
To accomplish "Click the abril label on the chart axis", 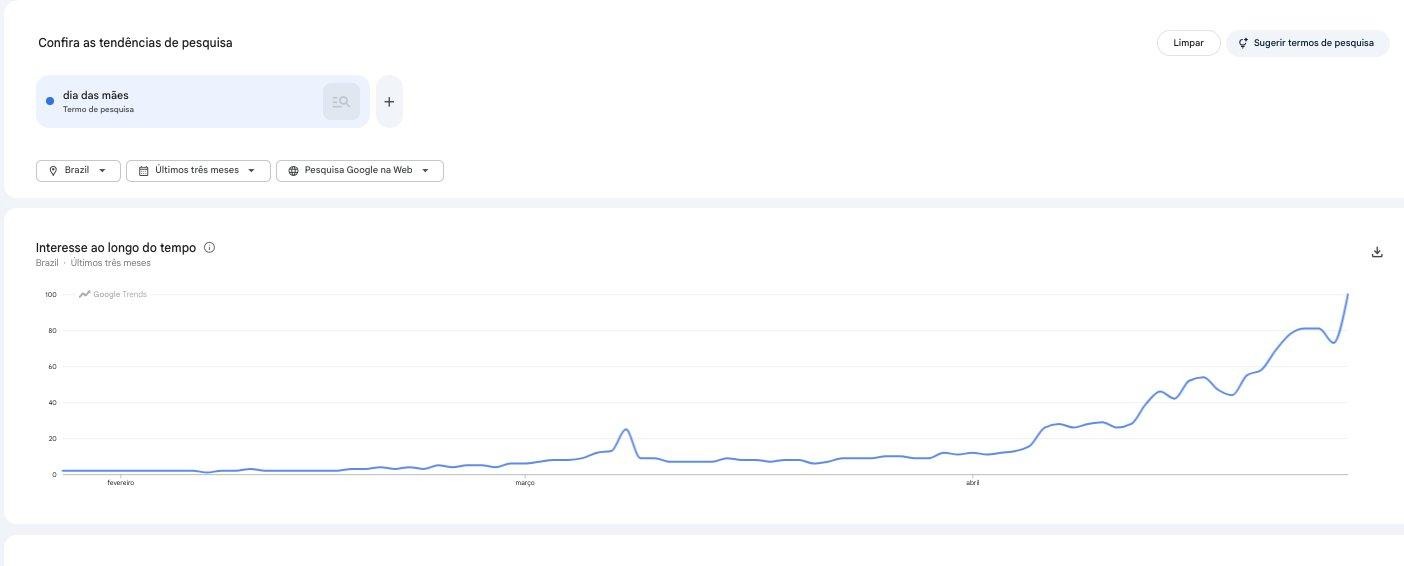I will point(973,483).
